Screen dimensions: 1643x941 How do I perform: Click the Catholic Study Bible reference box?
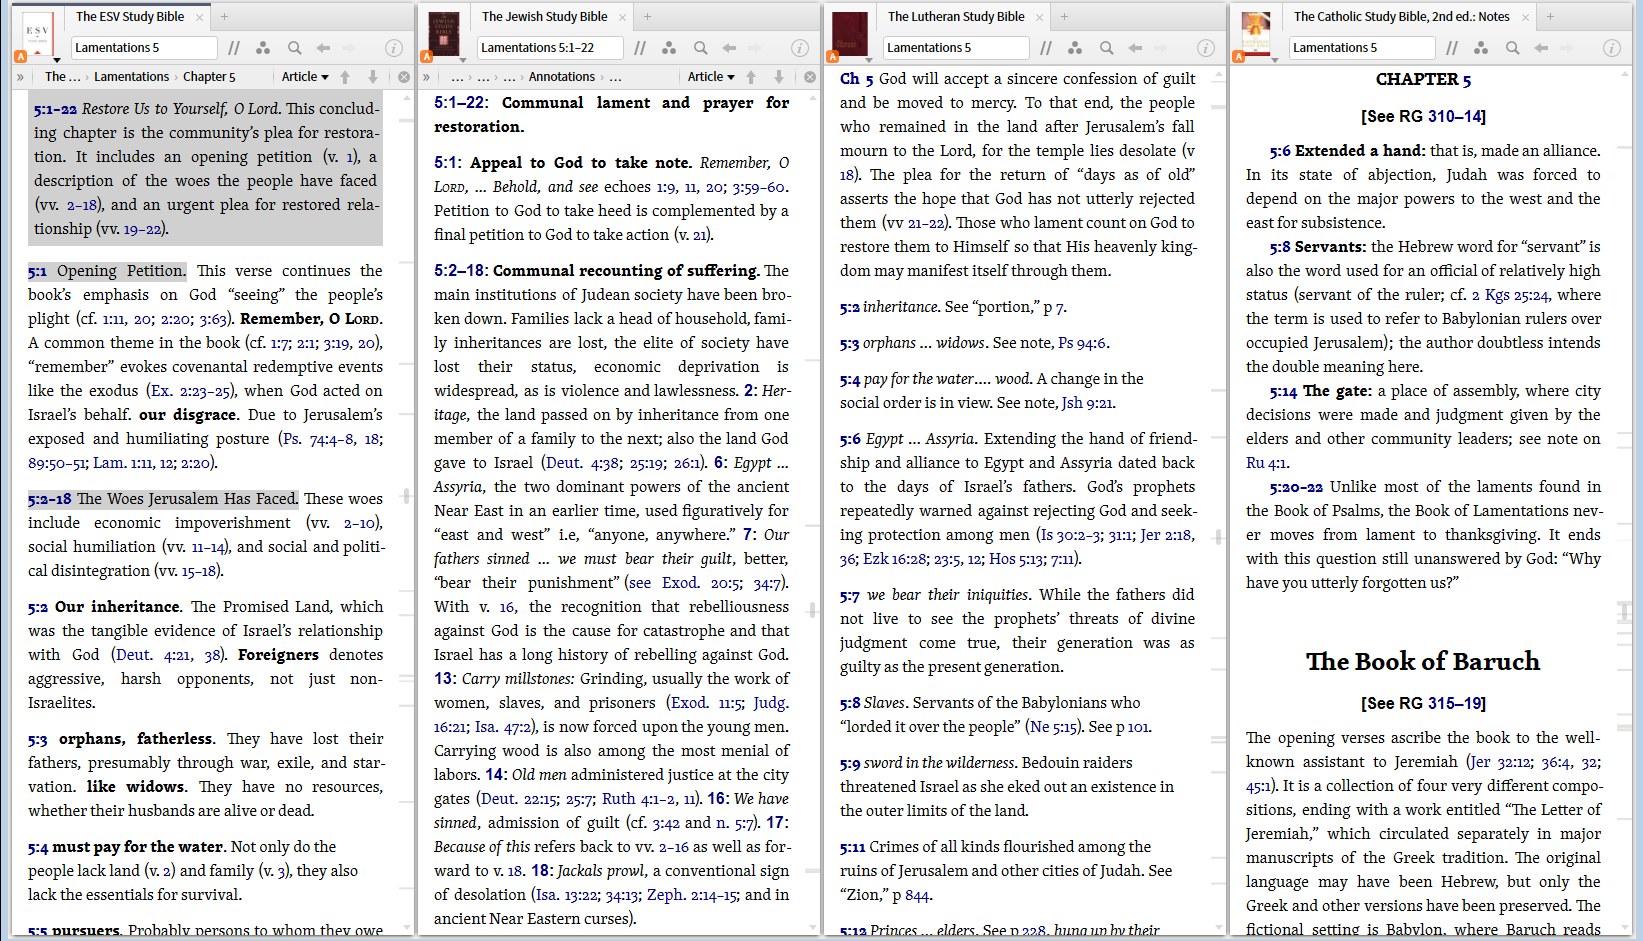[x=1362, y=48]
